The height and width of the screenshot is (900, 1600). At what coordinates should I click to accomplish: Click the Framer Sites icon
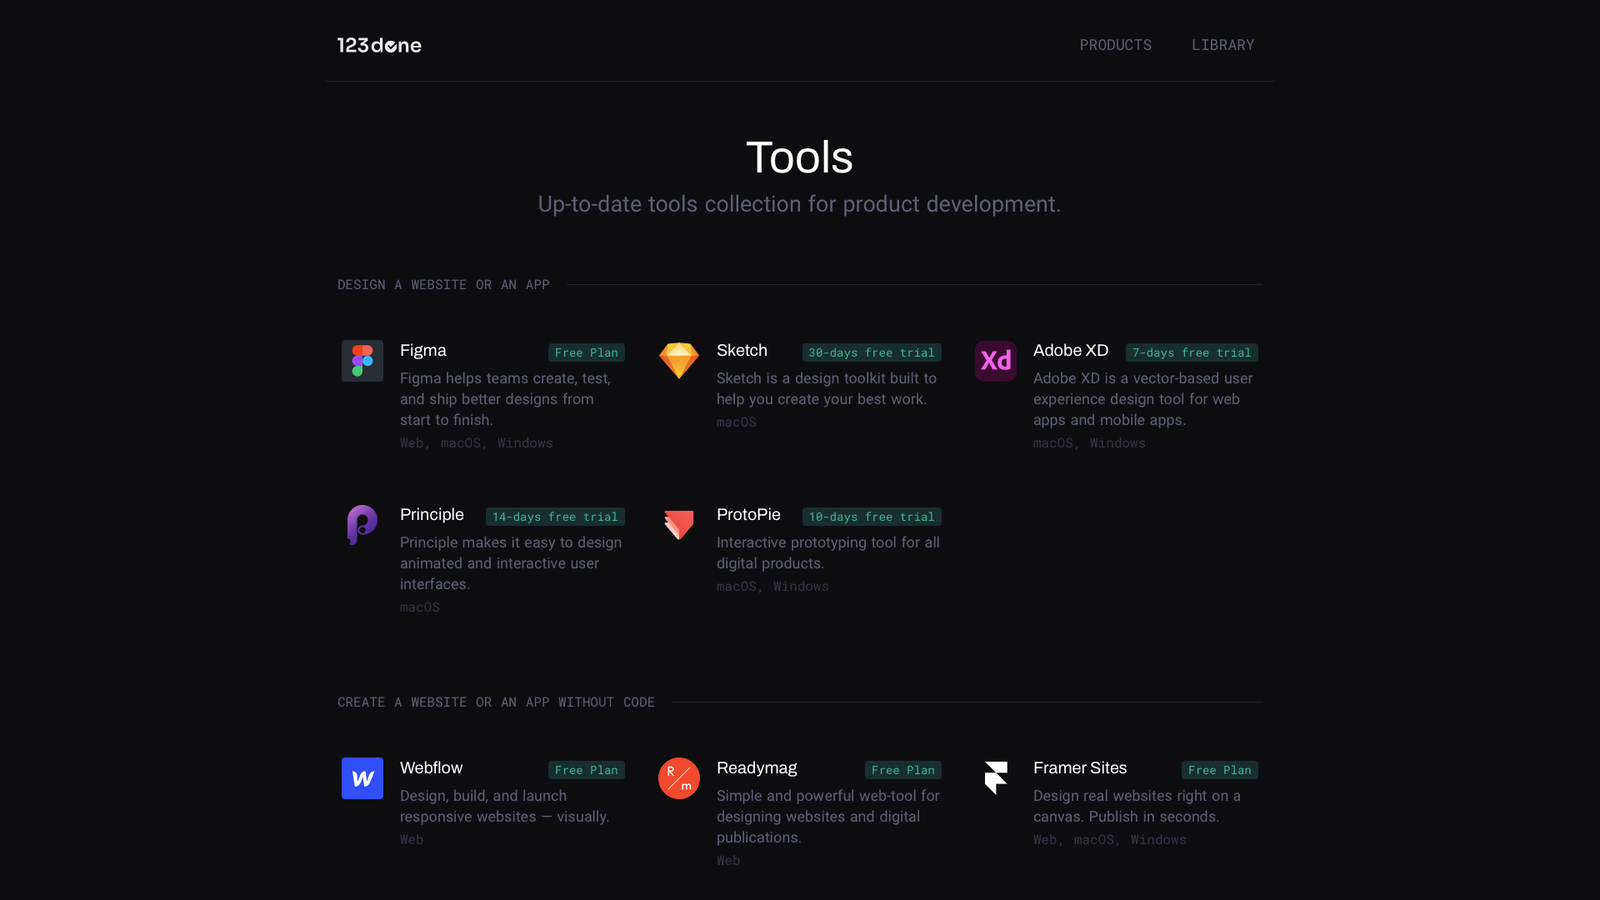[x=995, y=778]
